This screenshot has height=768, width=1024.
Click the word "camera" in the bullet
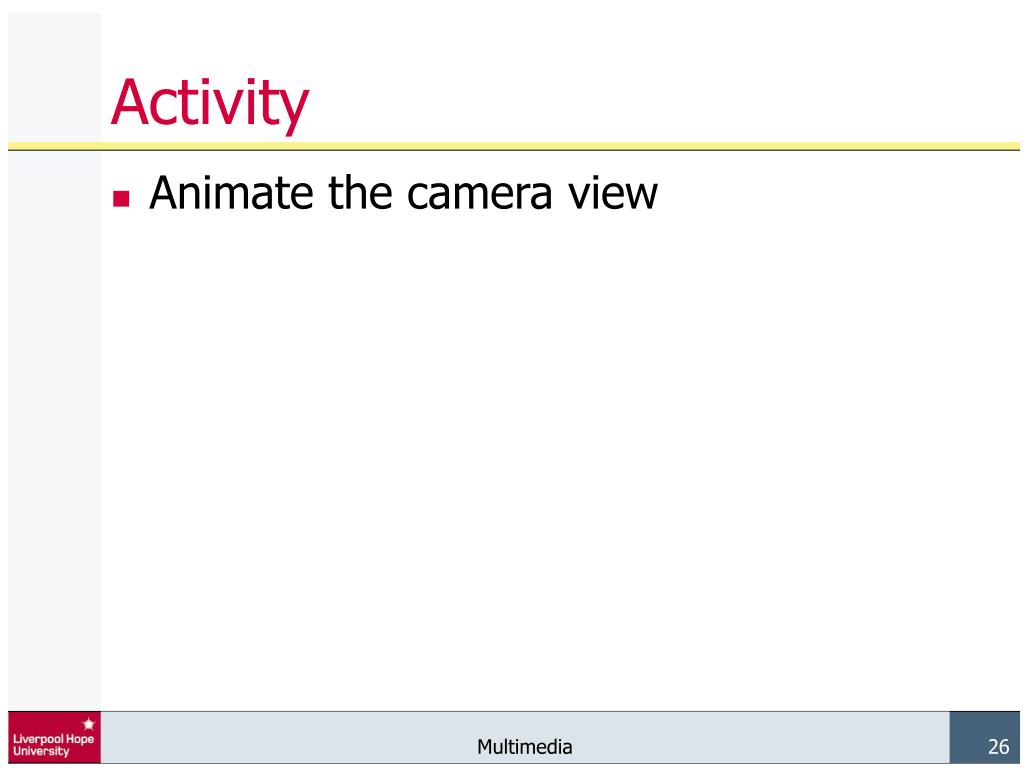pyautogui.click(x=479, y=197)
